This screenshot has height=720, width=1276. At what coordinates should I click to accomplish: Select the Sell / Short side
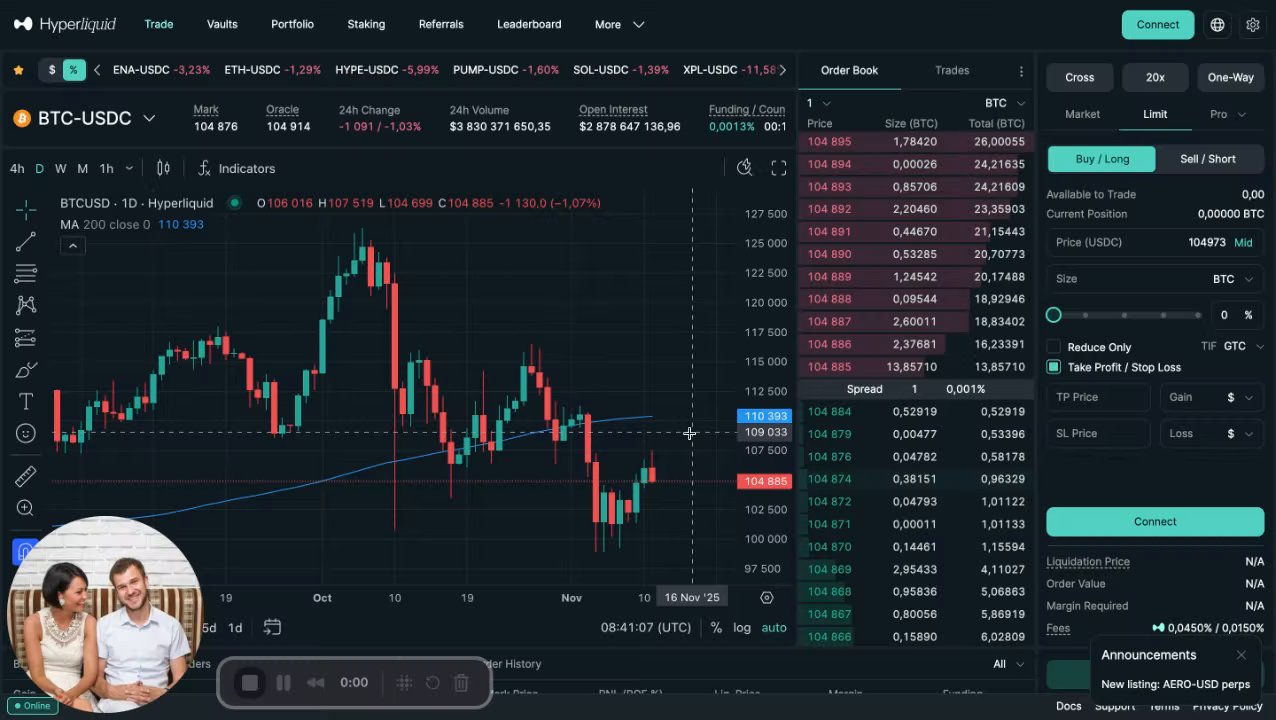point(1208,159)
